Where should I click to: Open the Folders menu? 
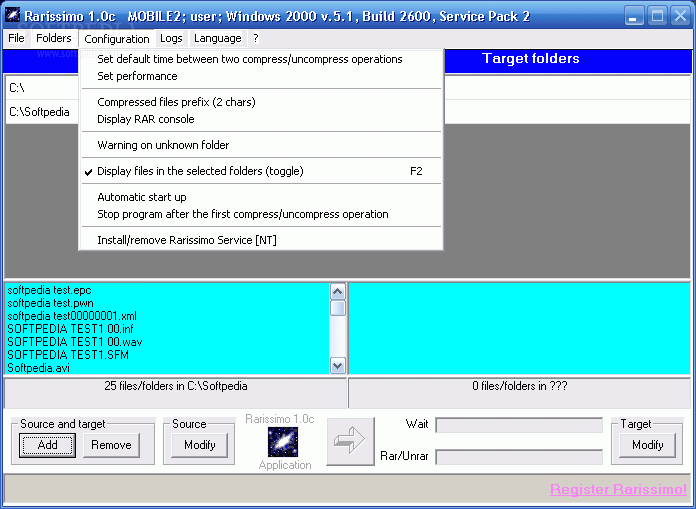[x=54, y=38]
